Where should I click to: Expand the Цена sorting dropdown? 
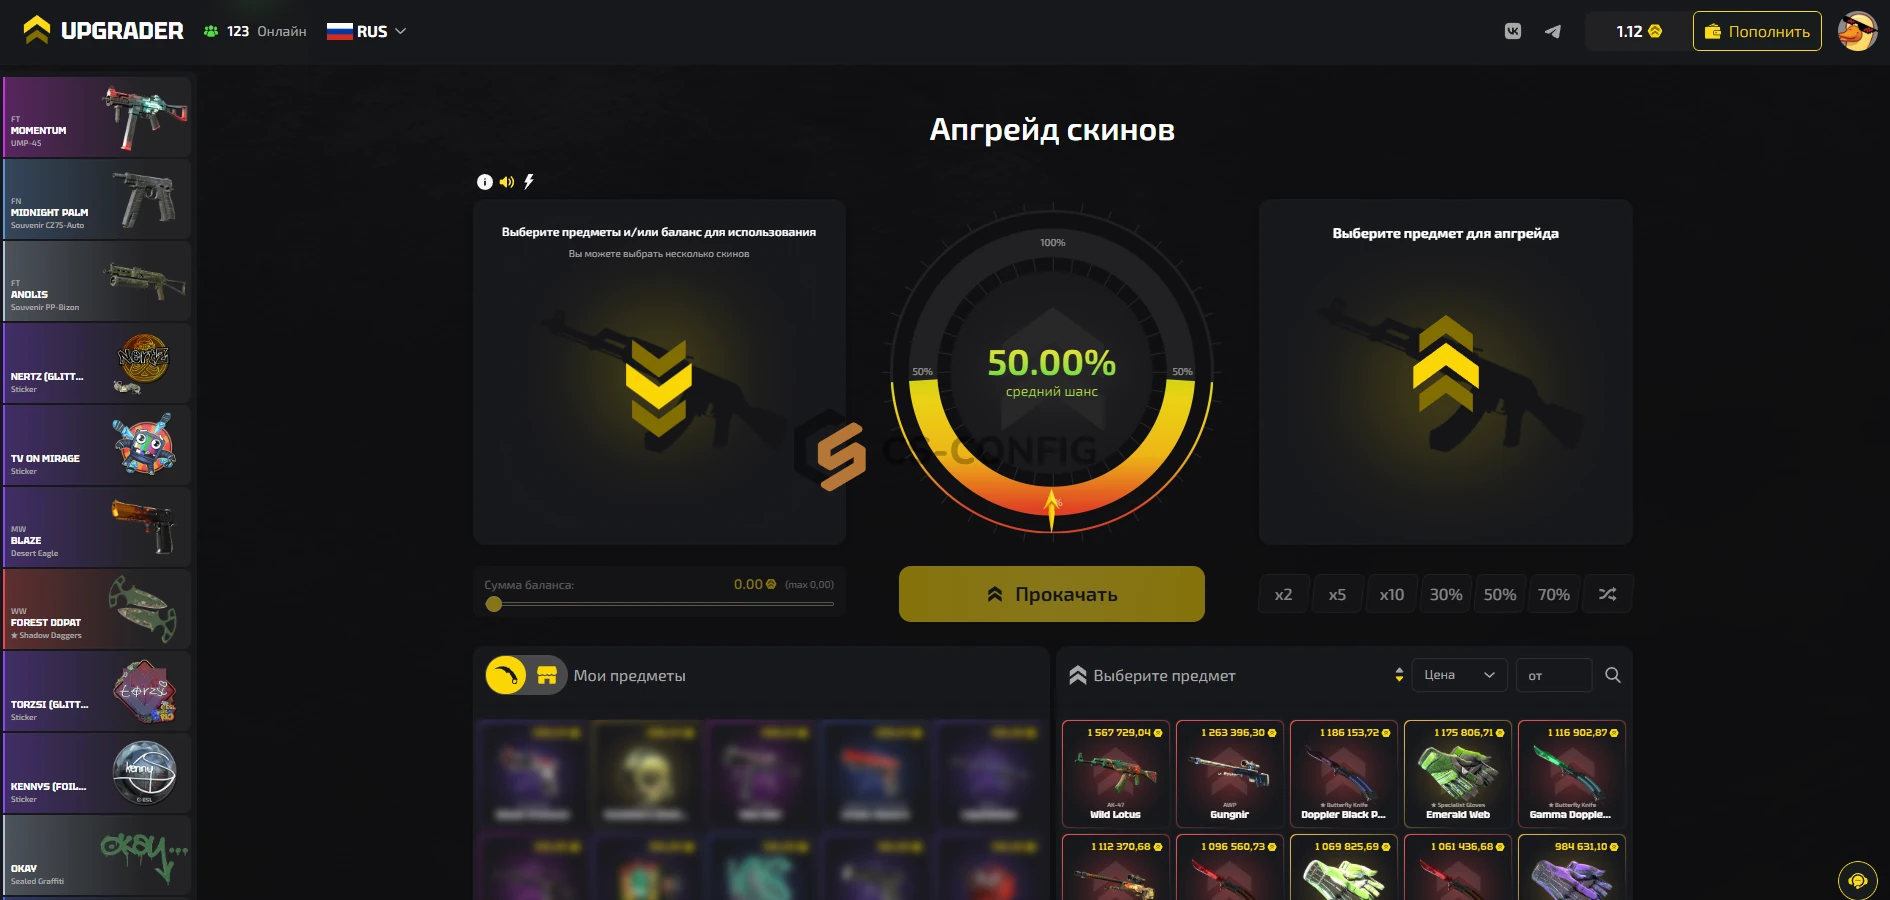tap(1459, 675)
